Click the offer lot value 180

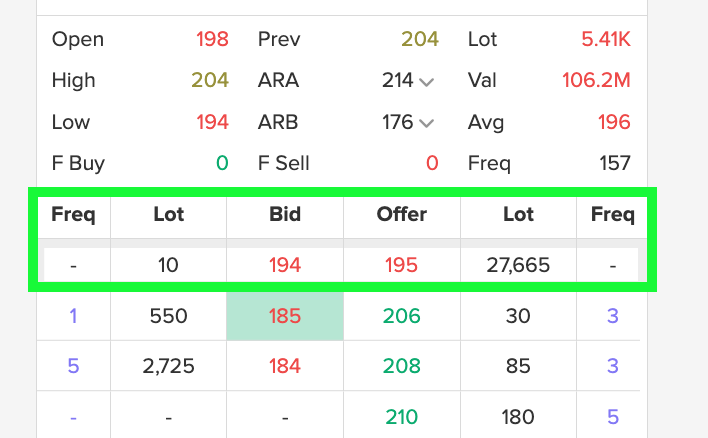pos(518,415)
